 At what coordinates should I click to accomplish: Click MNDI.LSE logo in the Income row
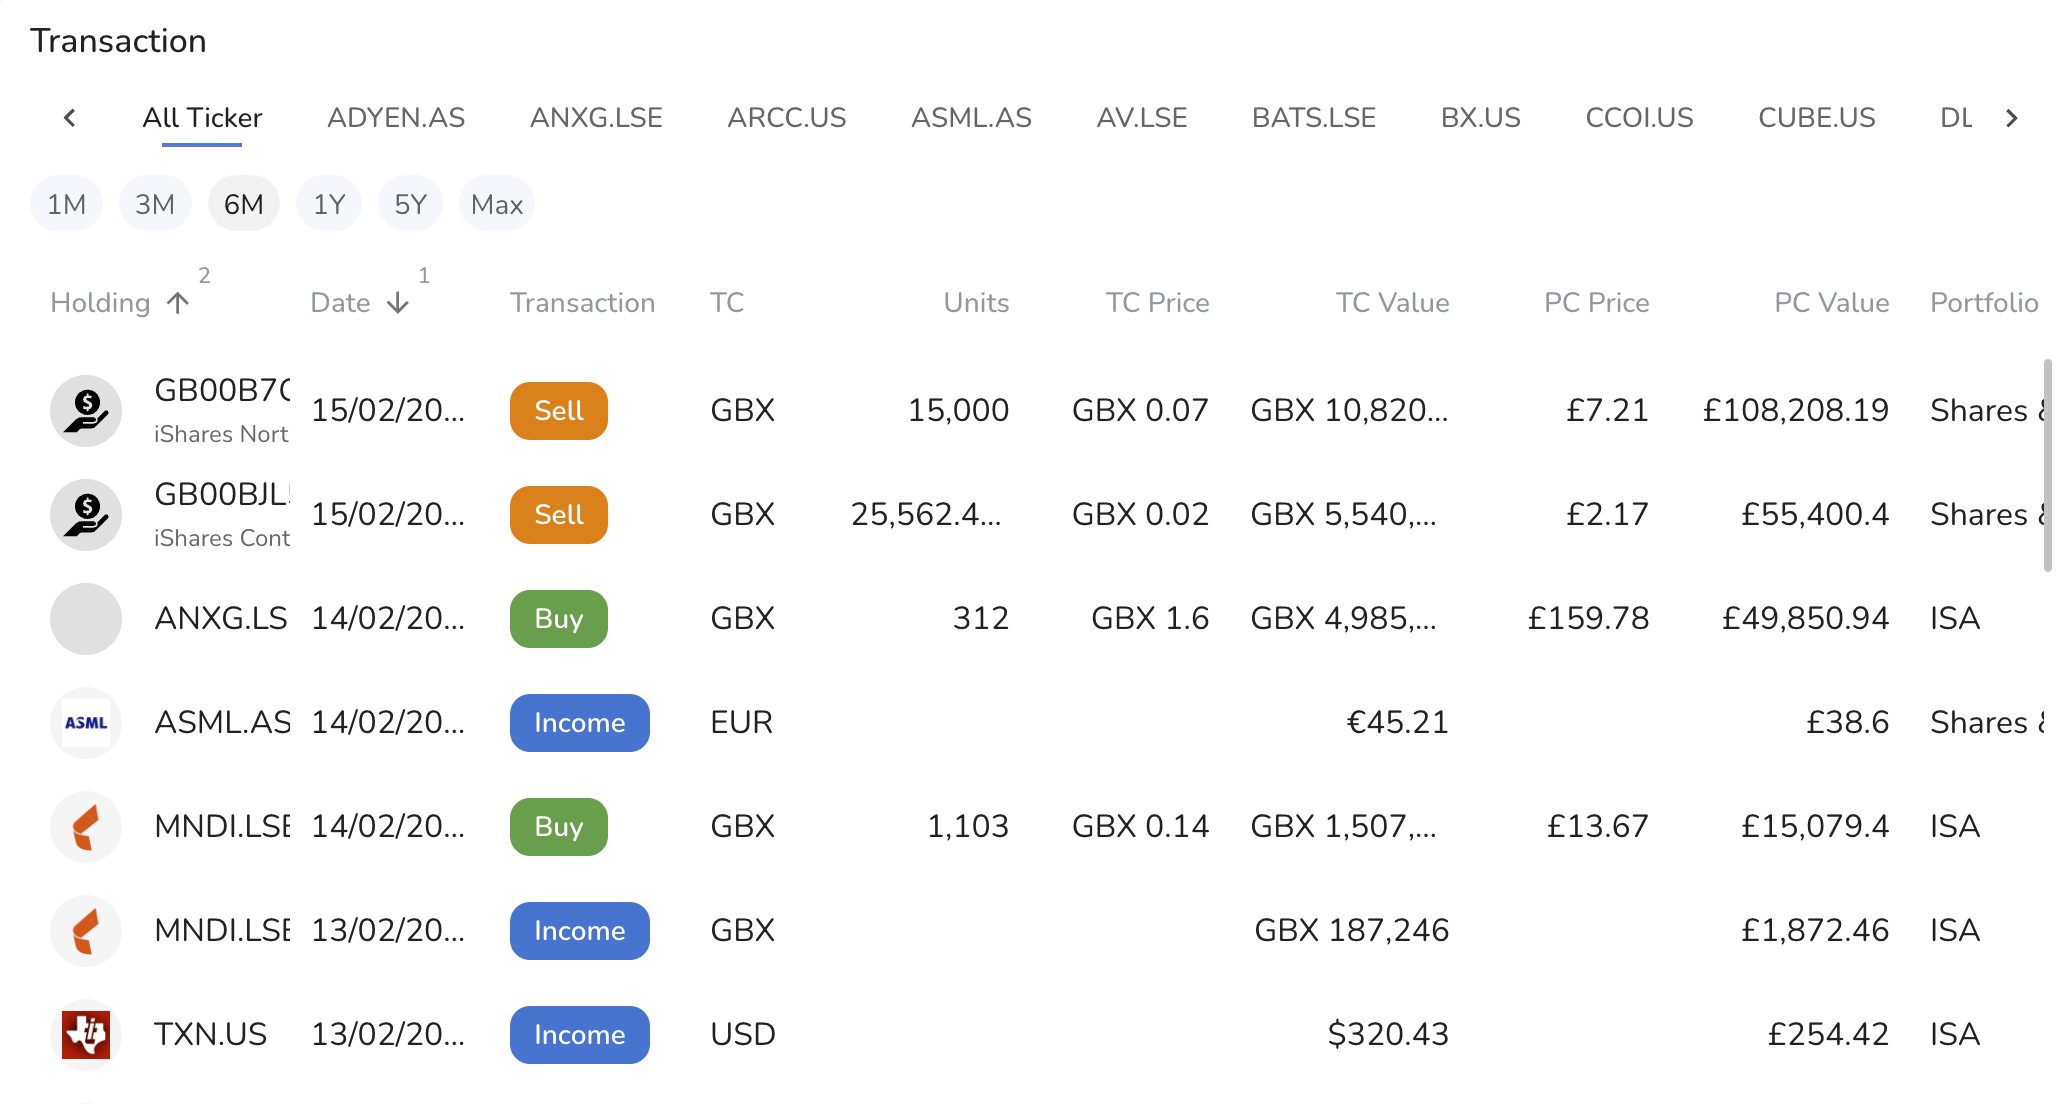tap(86, 931)
